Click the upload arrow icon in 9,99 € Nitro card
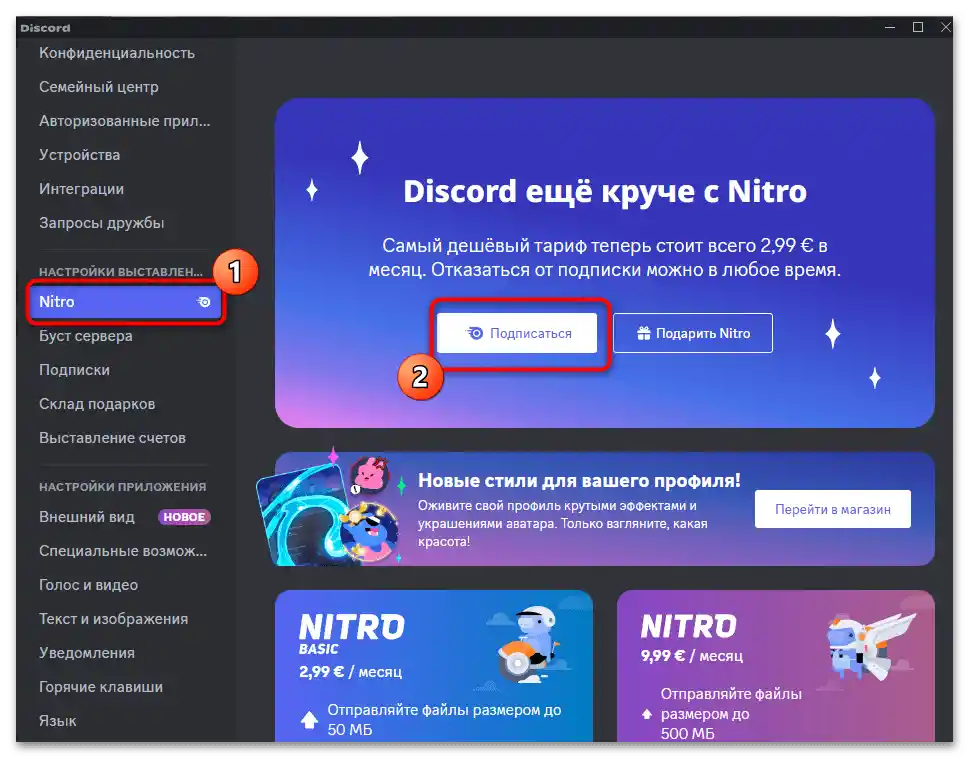Screen dimensions: 969x758 point(647,714)
